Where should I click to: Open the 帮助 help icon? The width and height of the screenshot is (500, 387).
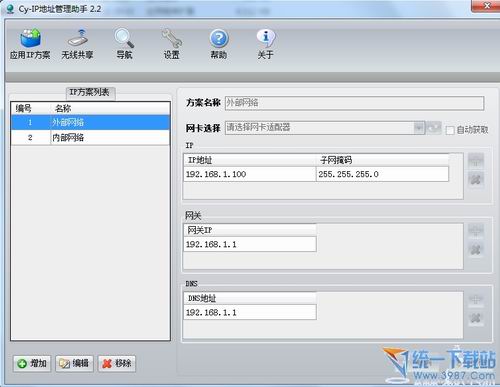coord(219,44)
